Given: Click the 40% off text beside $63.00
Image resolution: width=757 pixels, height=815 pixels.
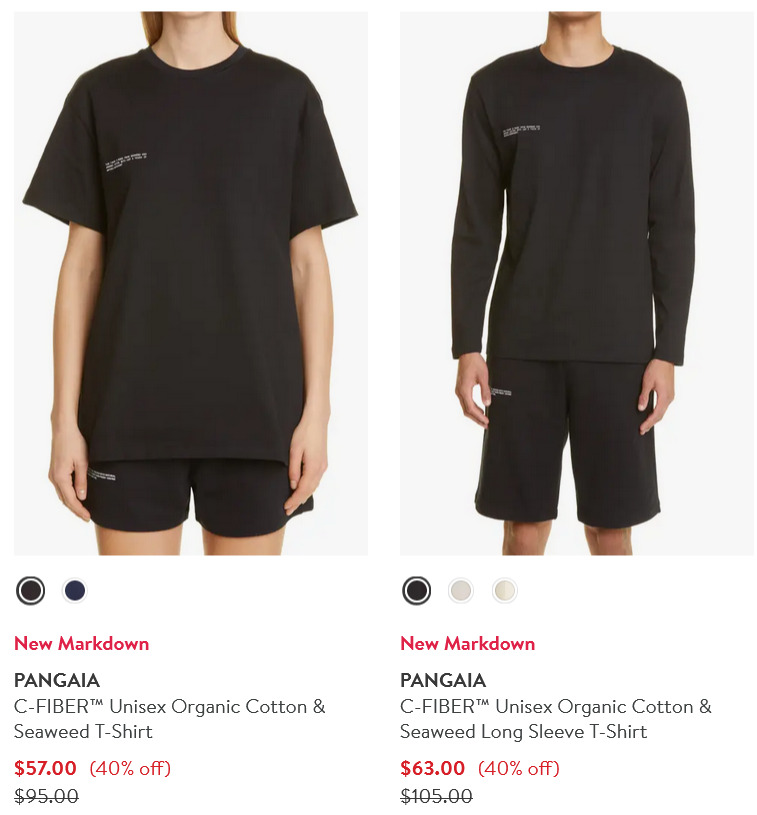Looking at the screenshot, I should [519, 768].
